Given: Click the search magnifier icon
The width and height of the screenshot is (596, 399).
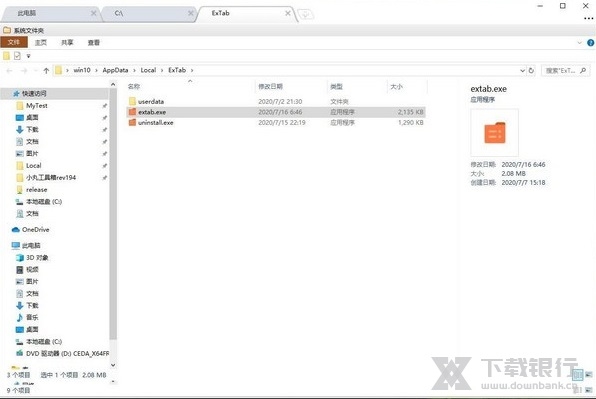Looking at the screenshot, I should point(583,70).
